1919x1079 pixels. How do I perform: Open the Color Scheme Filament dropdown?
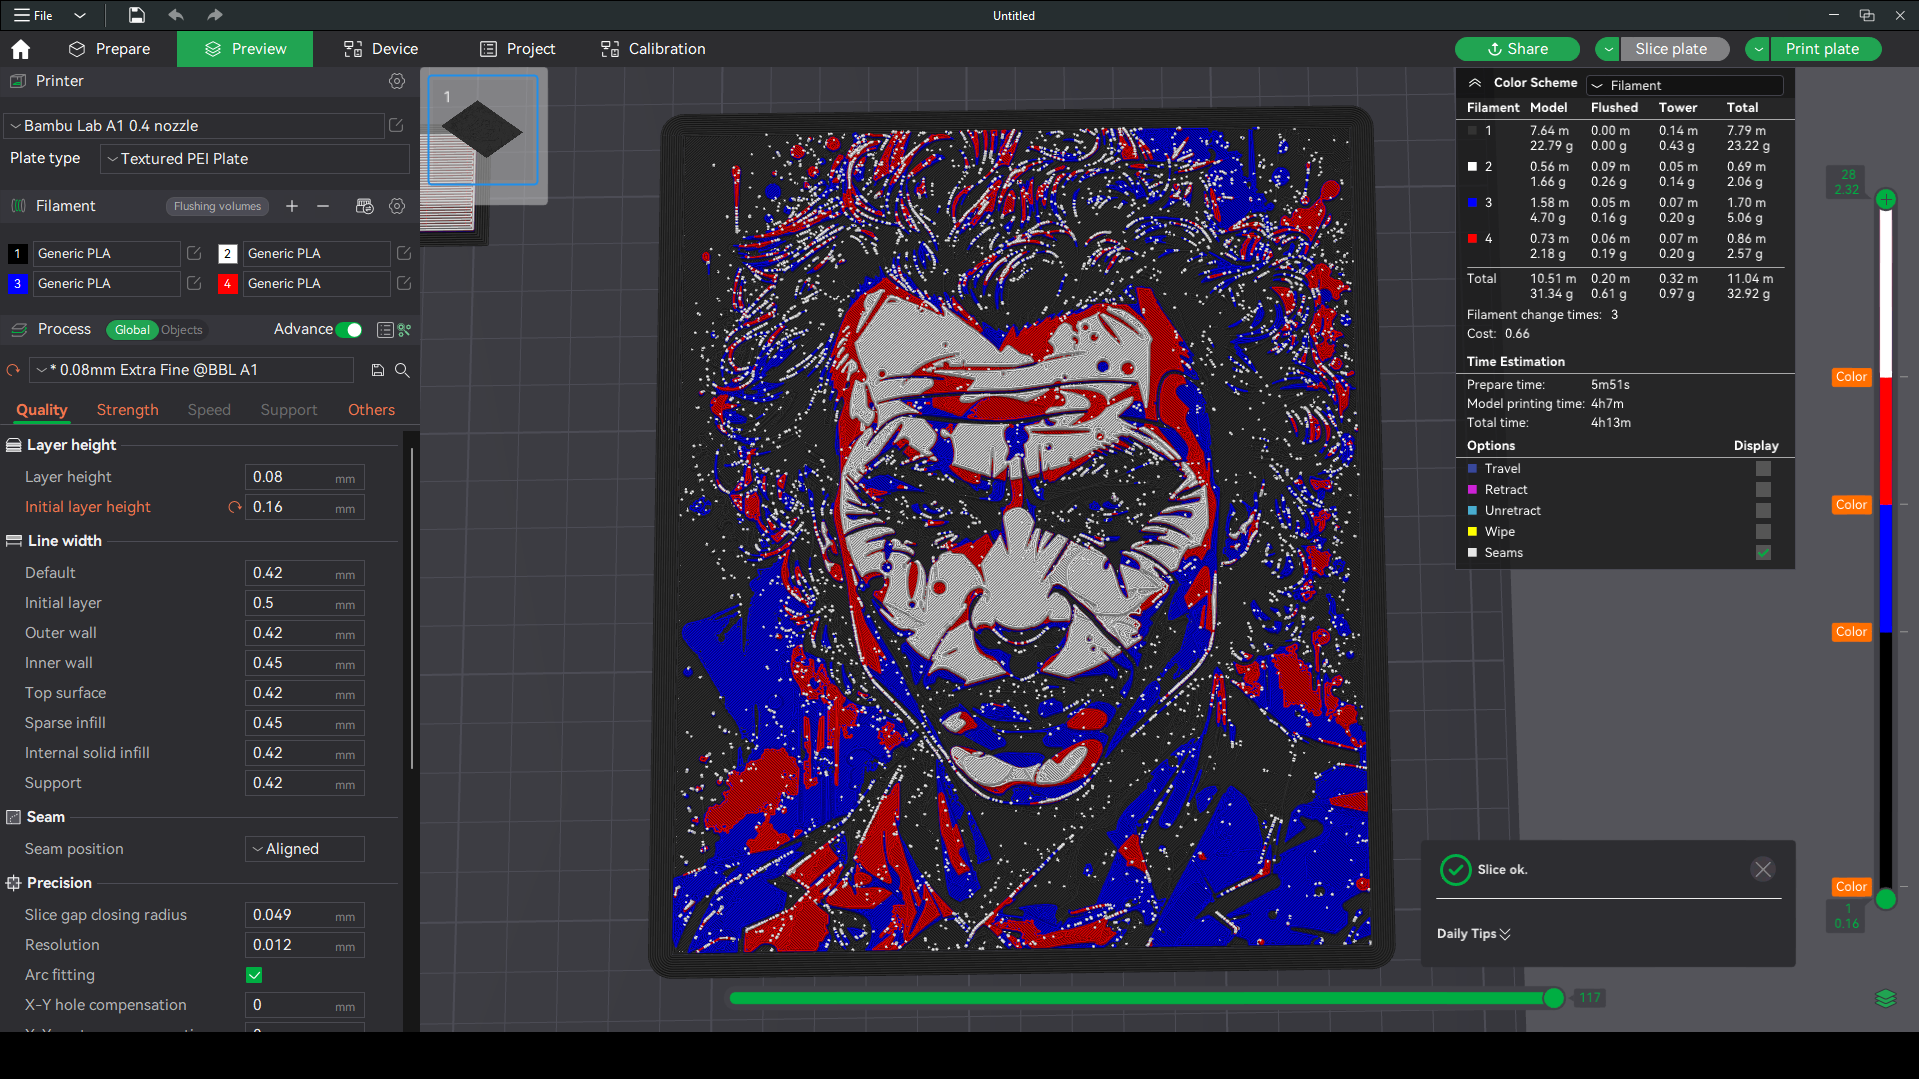pos(1684,85)
